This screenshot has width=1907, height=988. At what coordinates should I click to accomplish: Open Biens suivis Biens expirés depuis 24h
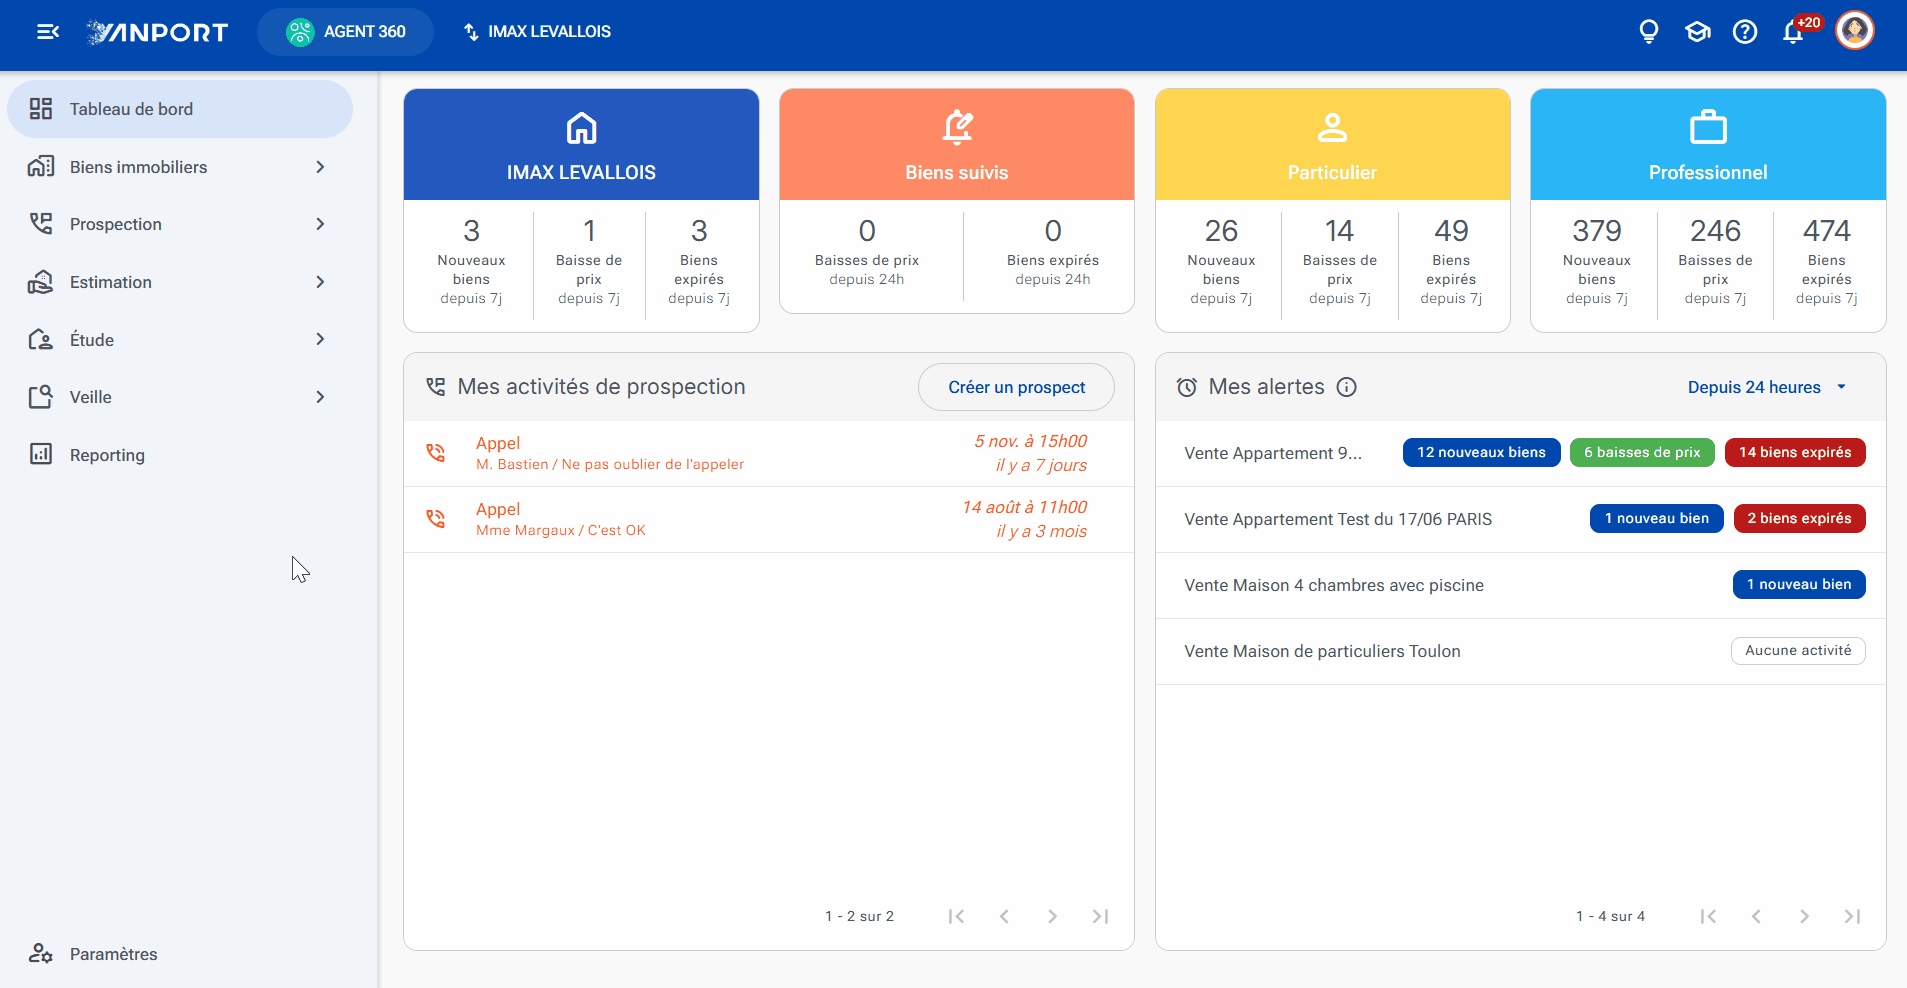1053,253
